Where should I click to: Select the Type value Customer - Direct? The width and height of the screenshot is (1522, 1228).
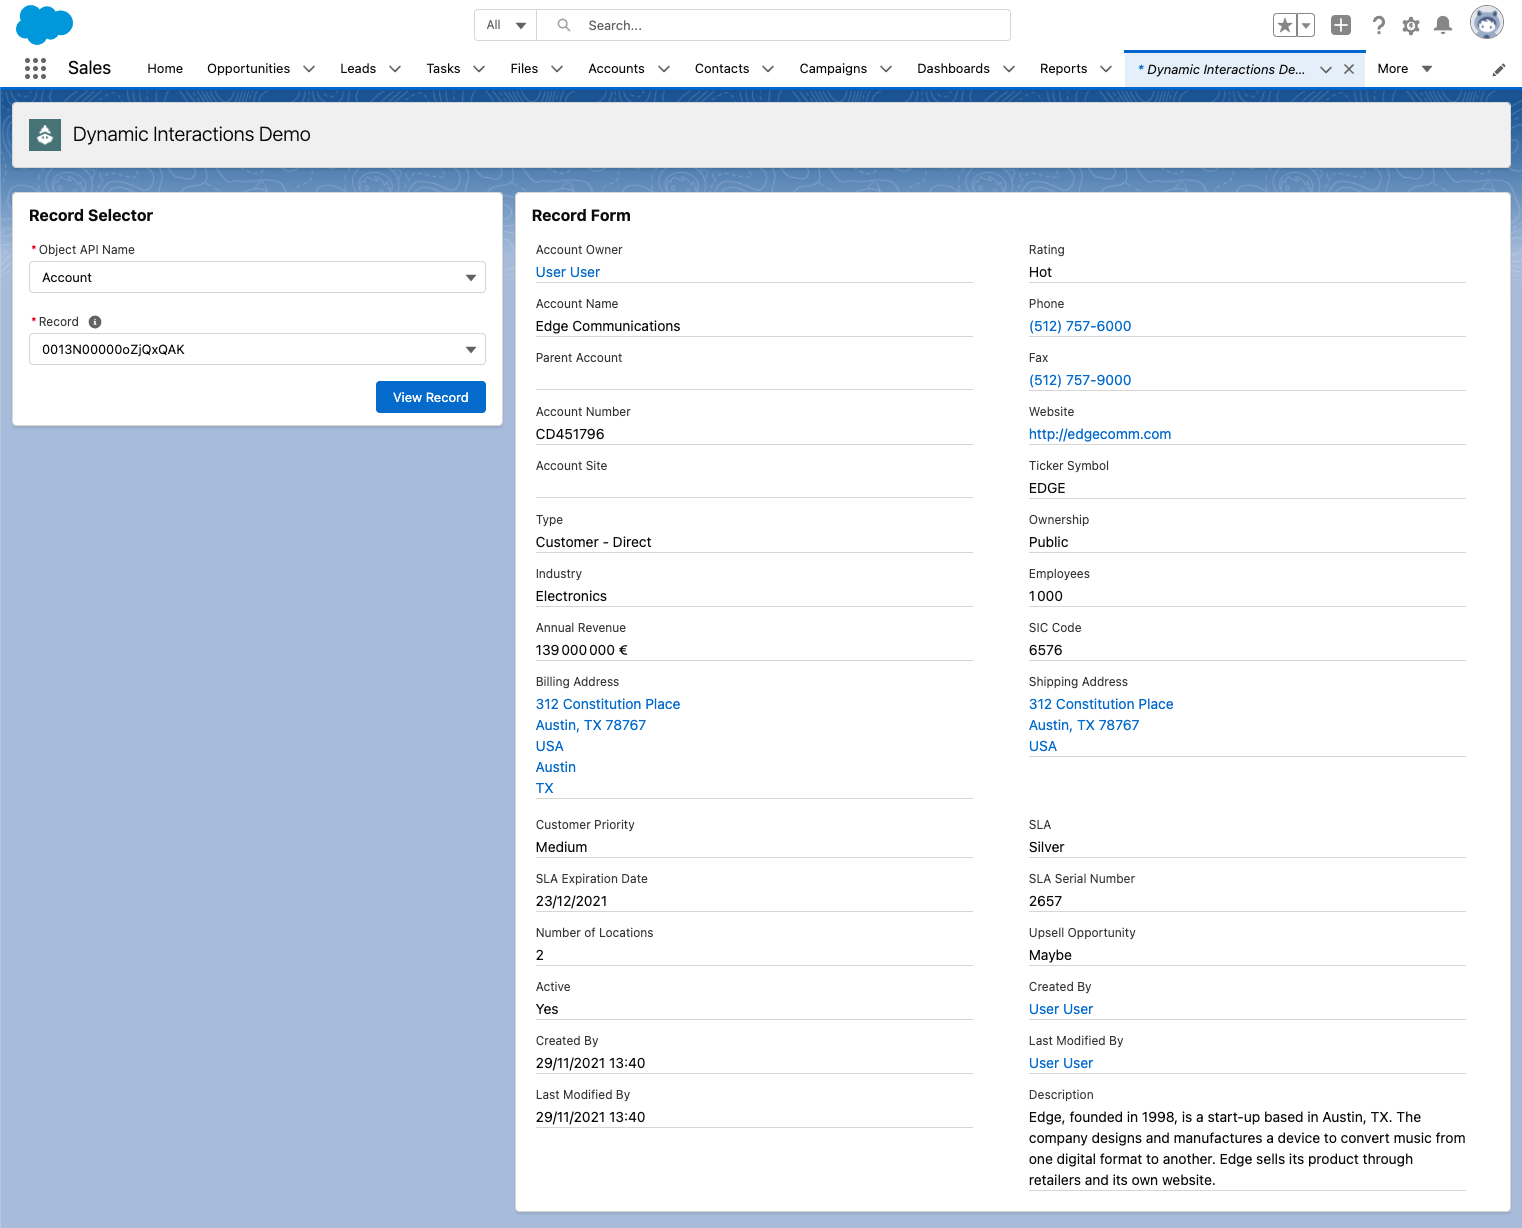(594, 542)
